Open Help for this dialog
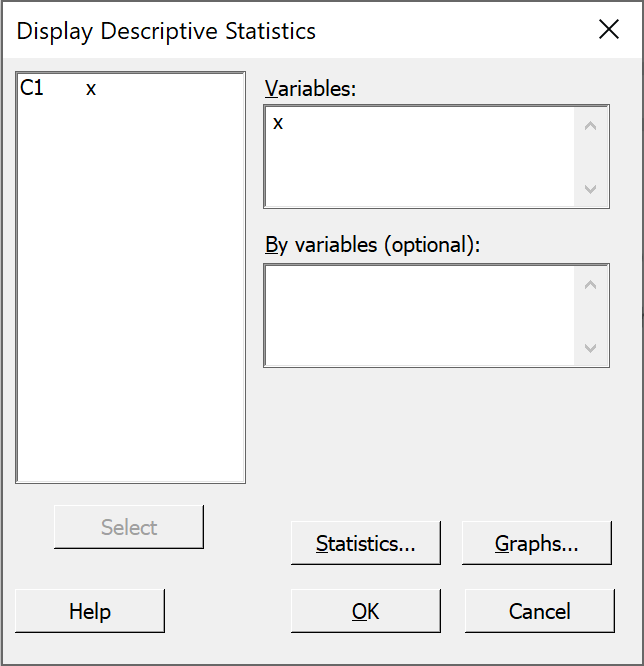This screenshot has width=644, height=666. tap(90, 611)
